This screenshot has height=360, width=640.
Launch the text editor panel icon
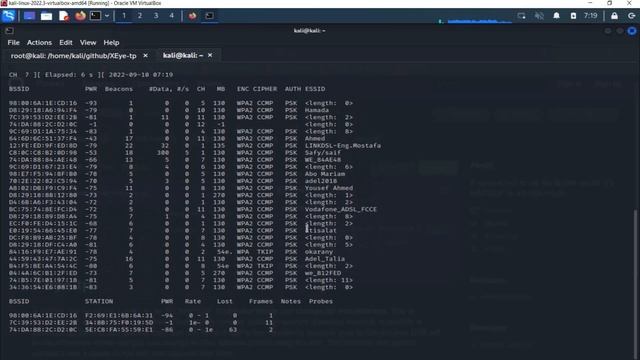(64, 16)
